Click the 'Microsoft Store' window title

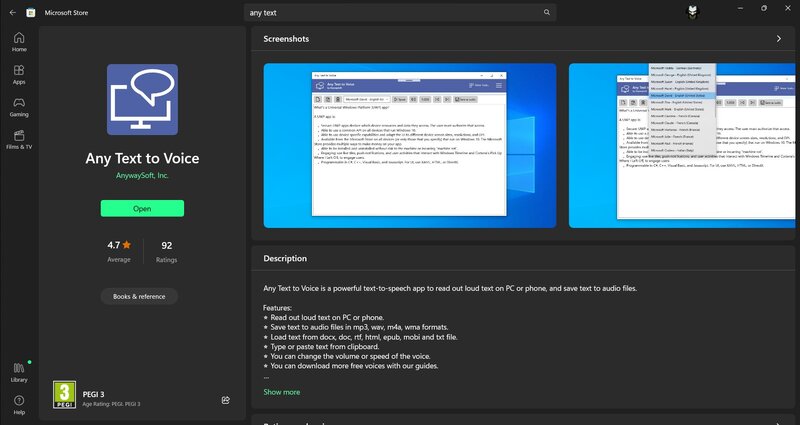point(66,13)
